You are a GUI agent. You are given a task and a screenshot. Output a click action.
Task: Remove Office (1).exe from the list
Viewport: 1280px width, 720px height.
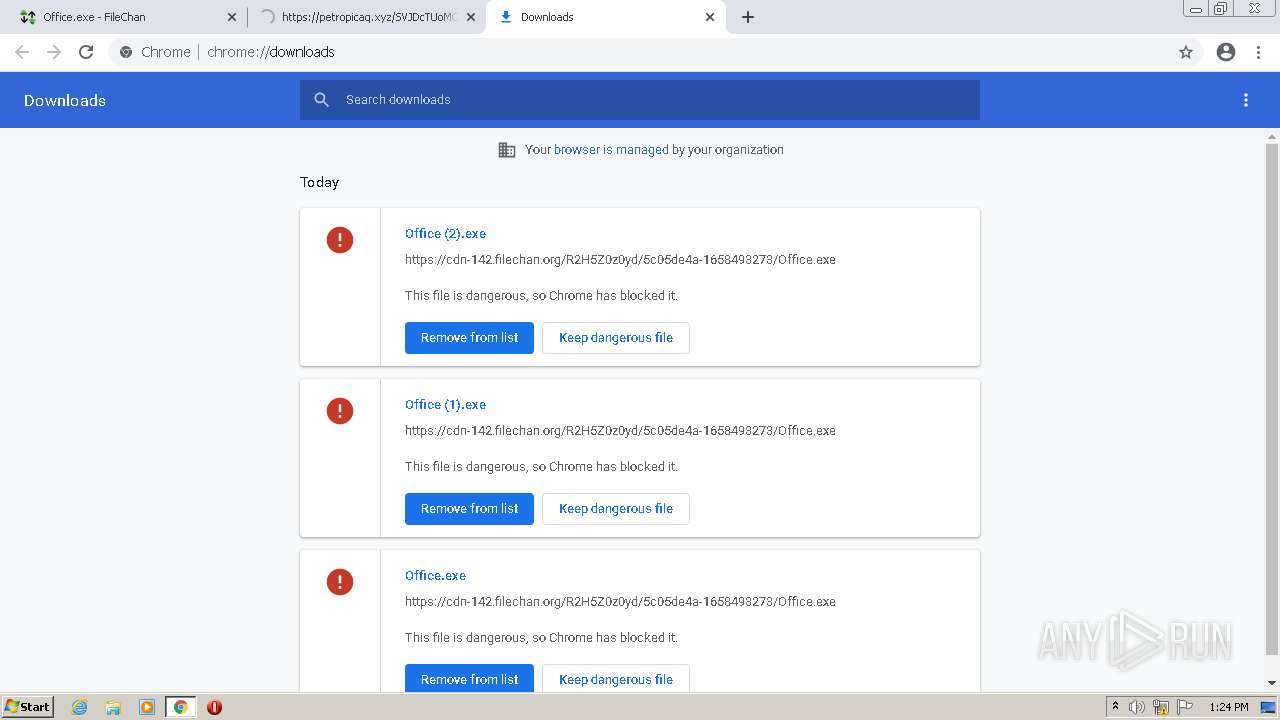pyautogui.click(x=469, y=509)
